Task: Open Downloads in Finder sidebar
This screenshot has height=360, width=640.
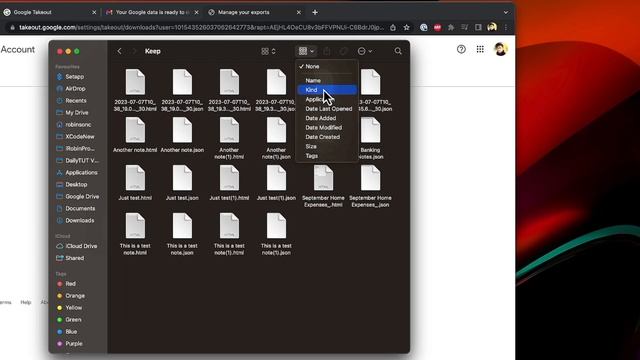Action: (80, 220)
